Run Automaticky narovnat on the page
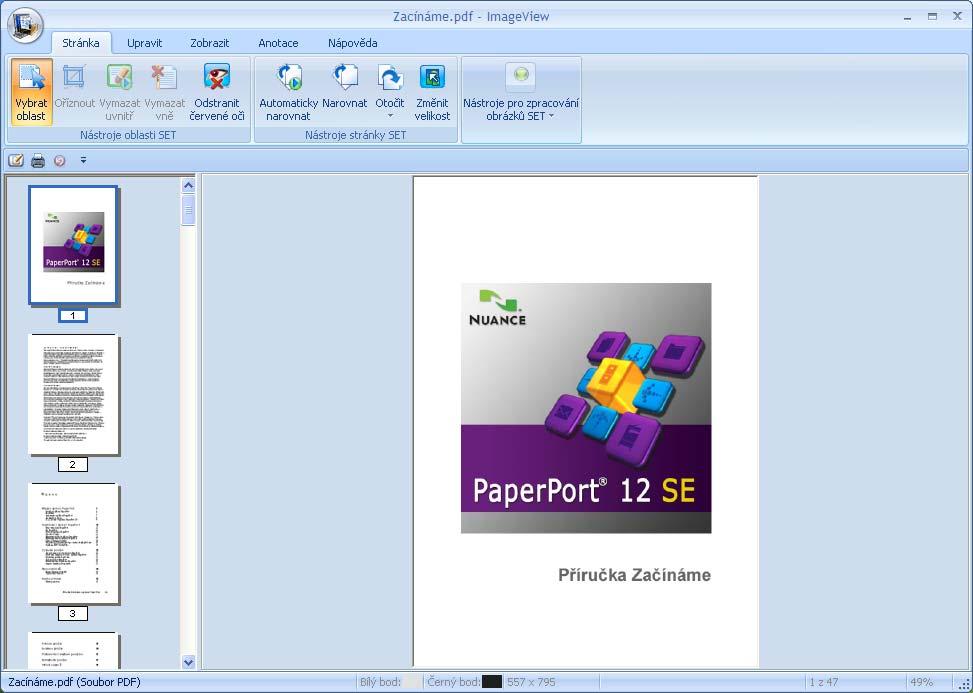 (289, 92)
